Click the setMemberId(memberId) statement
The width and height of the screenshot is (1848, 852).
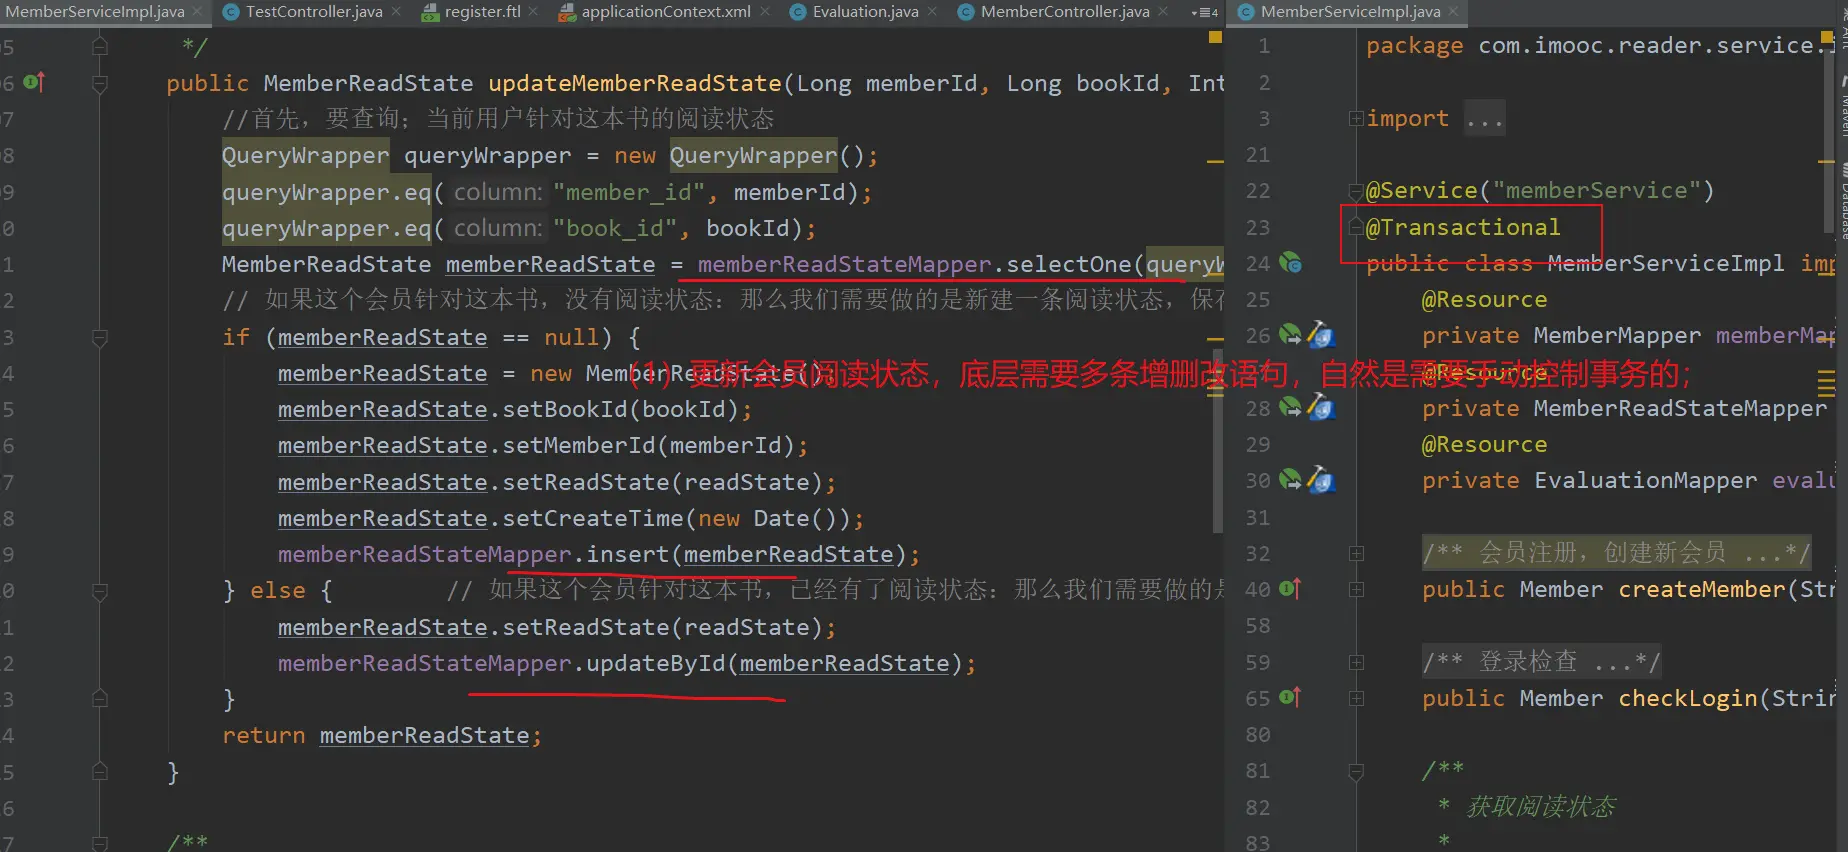point(543,445)
